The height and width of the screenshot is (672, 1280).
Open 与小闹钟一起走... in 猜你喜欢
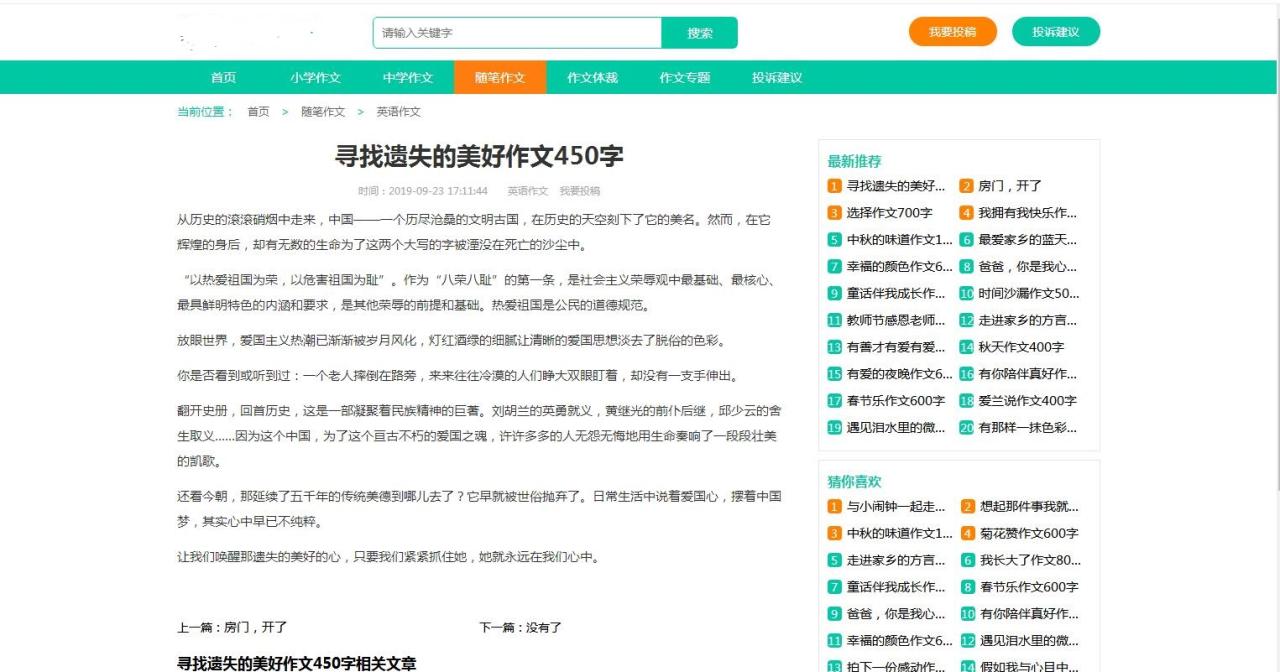coord(895,506)
